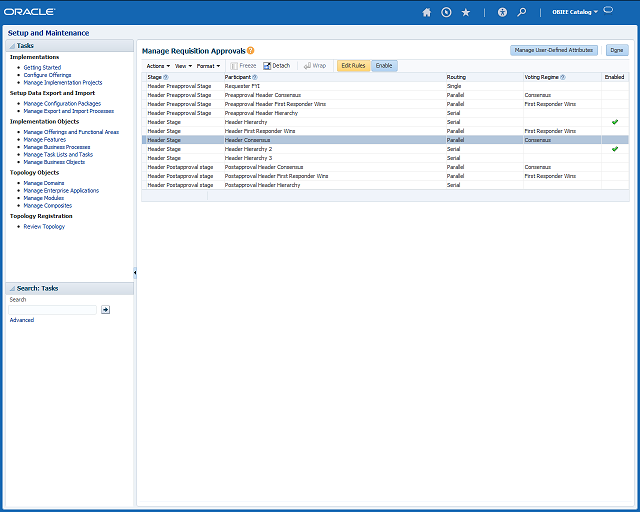This screenshot has height=512, width=640.
Task: Open Manage Business Objects link
Action: point(54,162)
